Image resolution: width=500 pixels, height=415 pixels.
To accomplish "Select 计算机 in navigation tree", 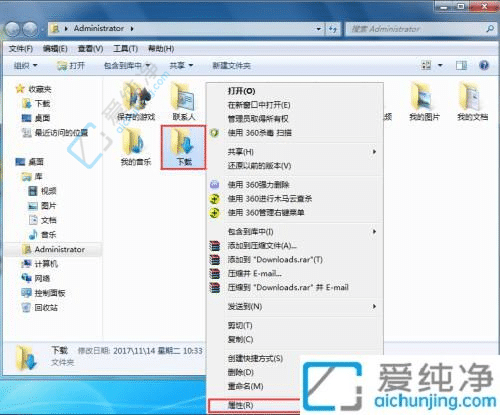I will tap(40, 264).
